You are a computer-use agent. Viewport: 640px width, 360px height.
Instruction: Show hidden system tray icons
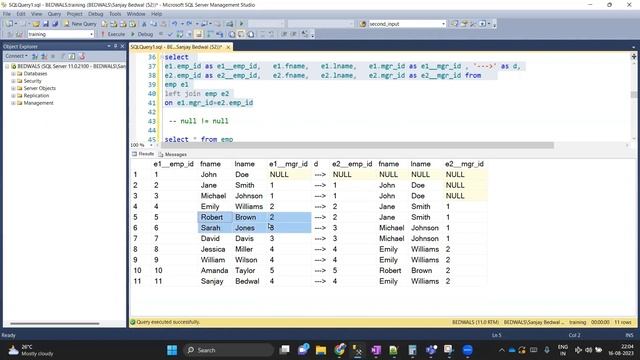(x=501, y=350)
